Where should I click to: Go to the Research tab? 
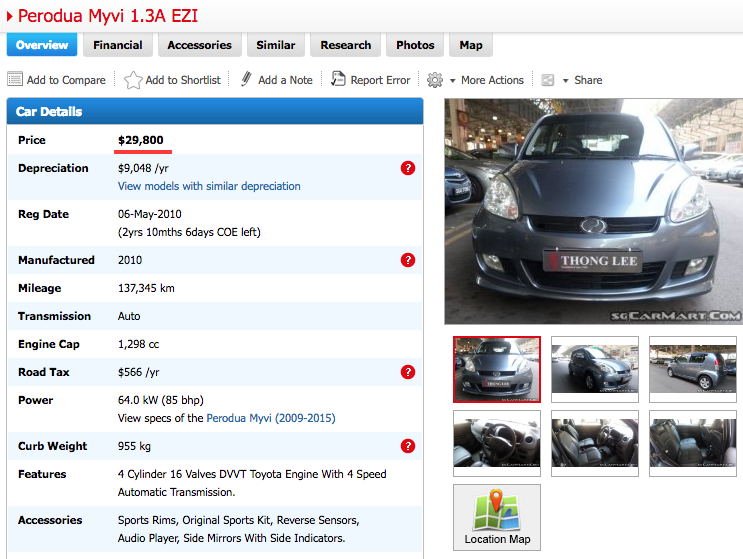tap(345, 45)
